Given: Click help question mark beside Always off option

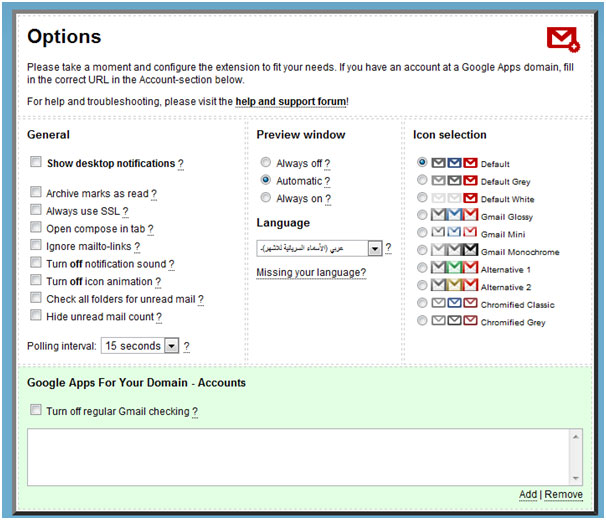Looking at the screenshot, I should [x=327, y=164].
